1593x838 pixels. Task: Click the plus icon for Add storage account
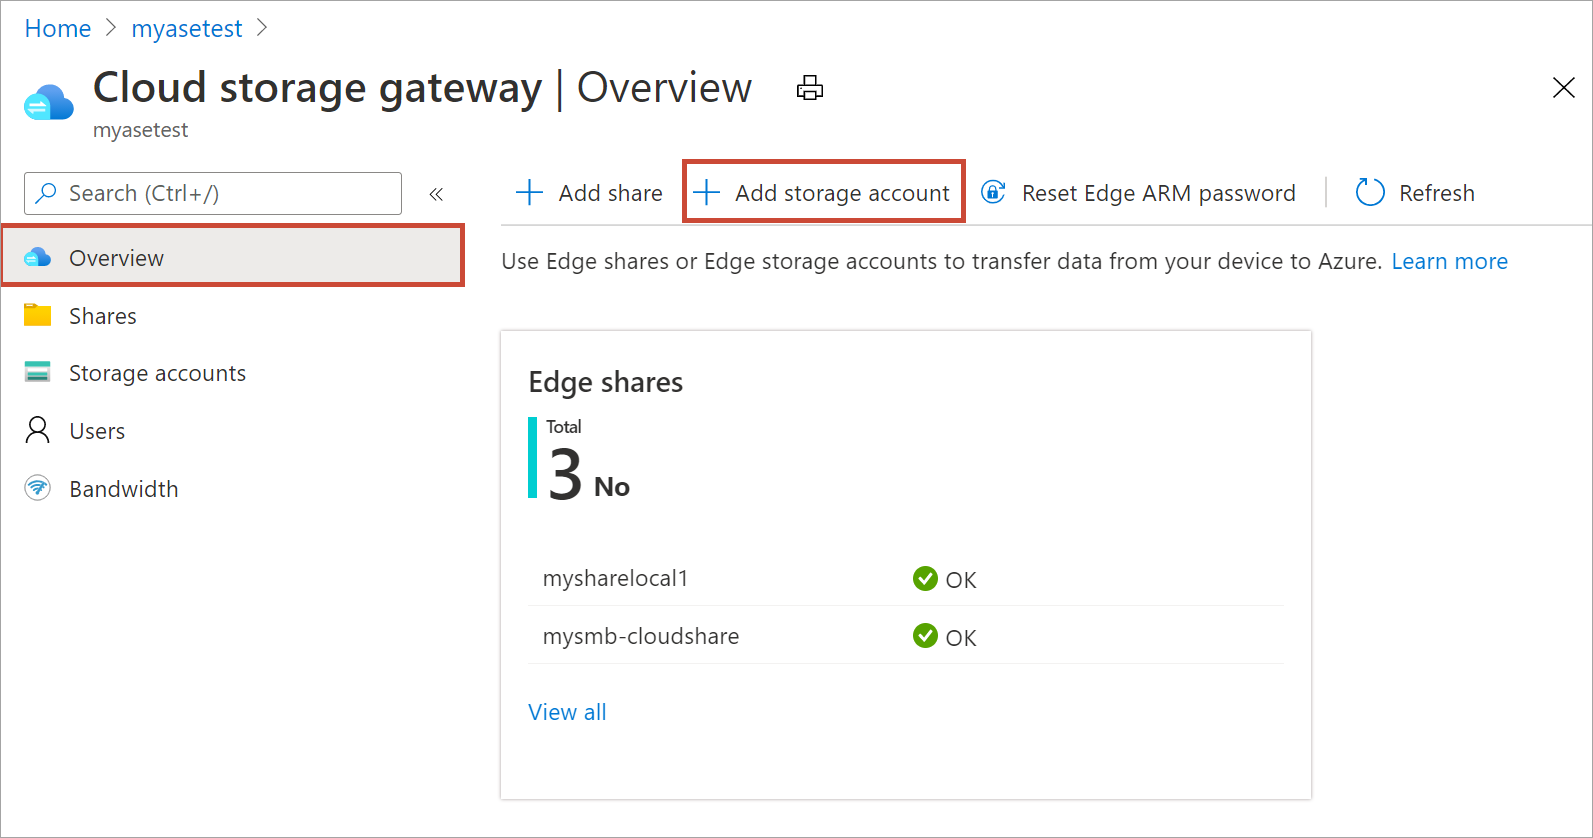[706, 193]
